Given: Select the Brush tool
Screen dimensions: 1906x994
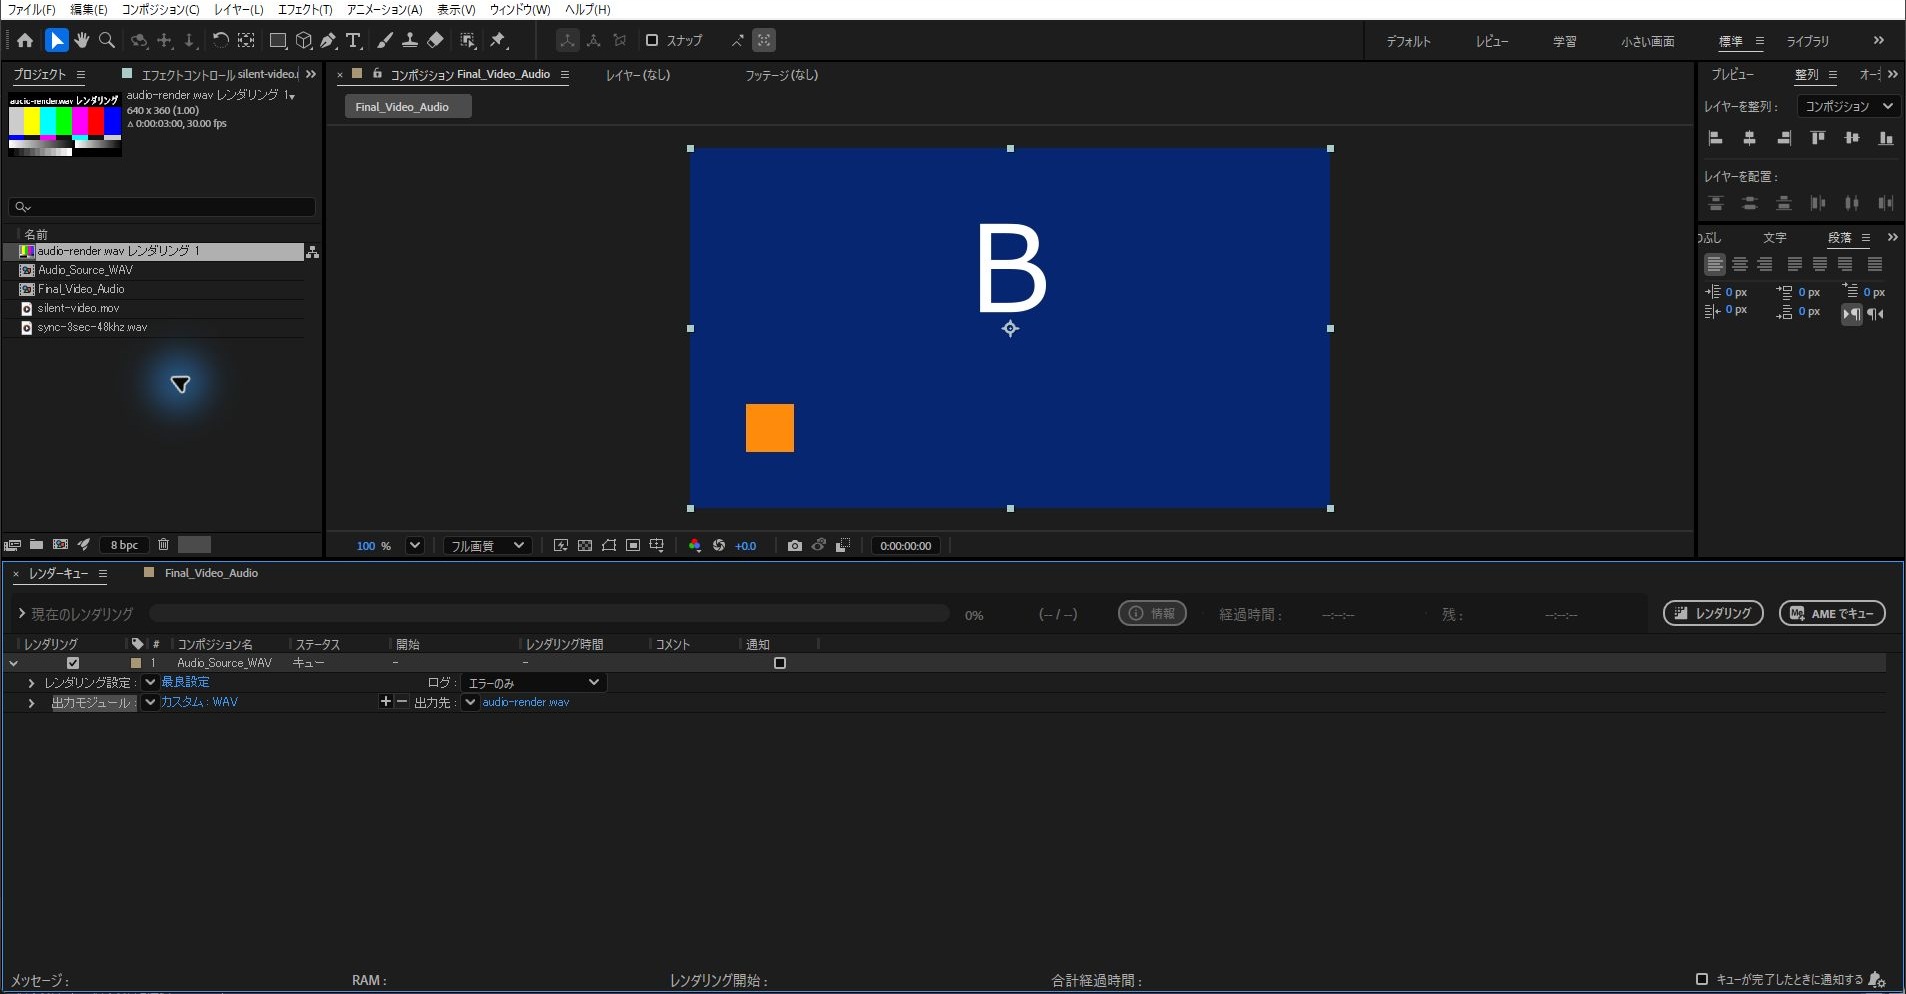Looking at the screenshot, I should point(384,40).
